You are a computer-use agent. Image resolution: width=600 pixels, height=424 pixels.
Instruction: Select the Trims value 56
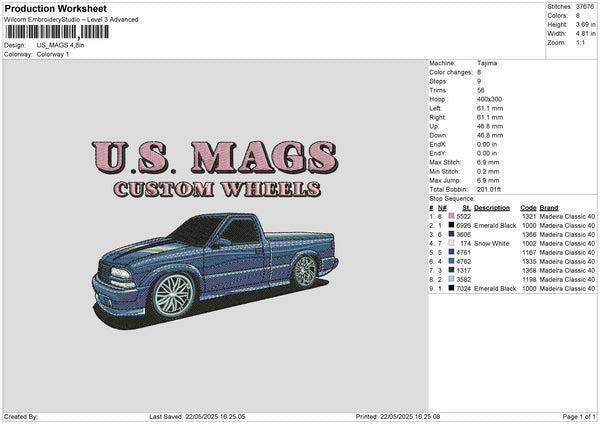pos(481,90)
